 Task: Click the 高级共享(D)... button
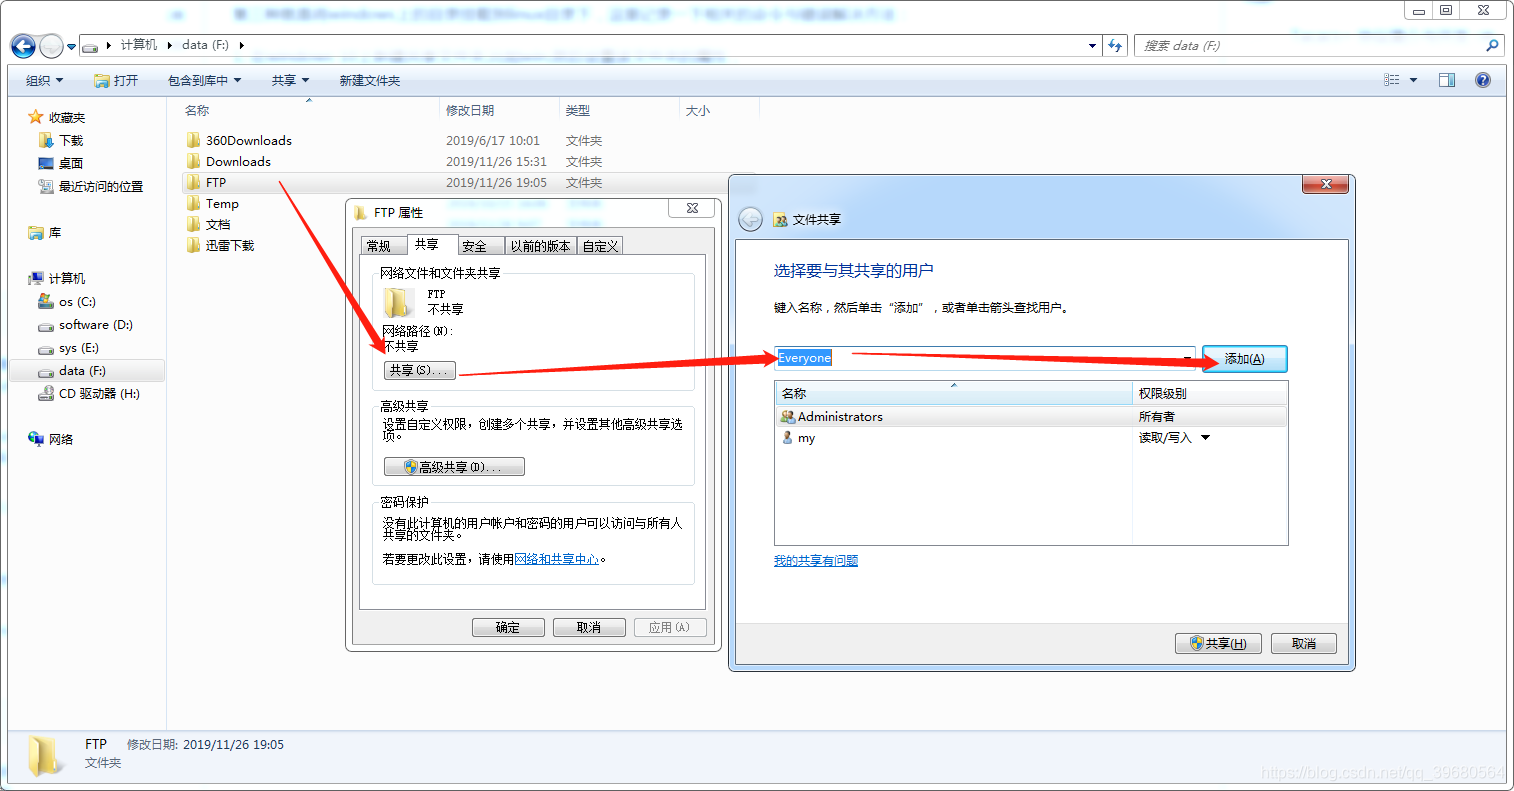tap(455, 467)
